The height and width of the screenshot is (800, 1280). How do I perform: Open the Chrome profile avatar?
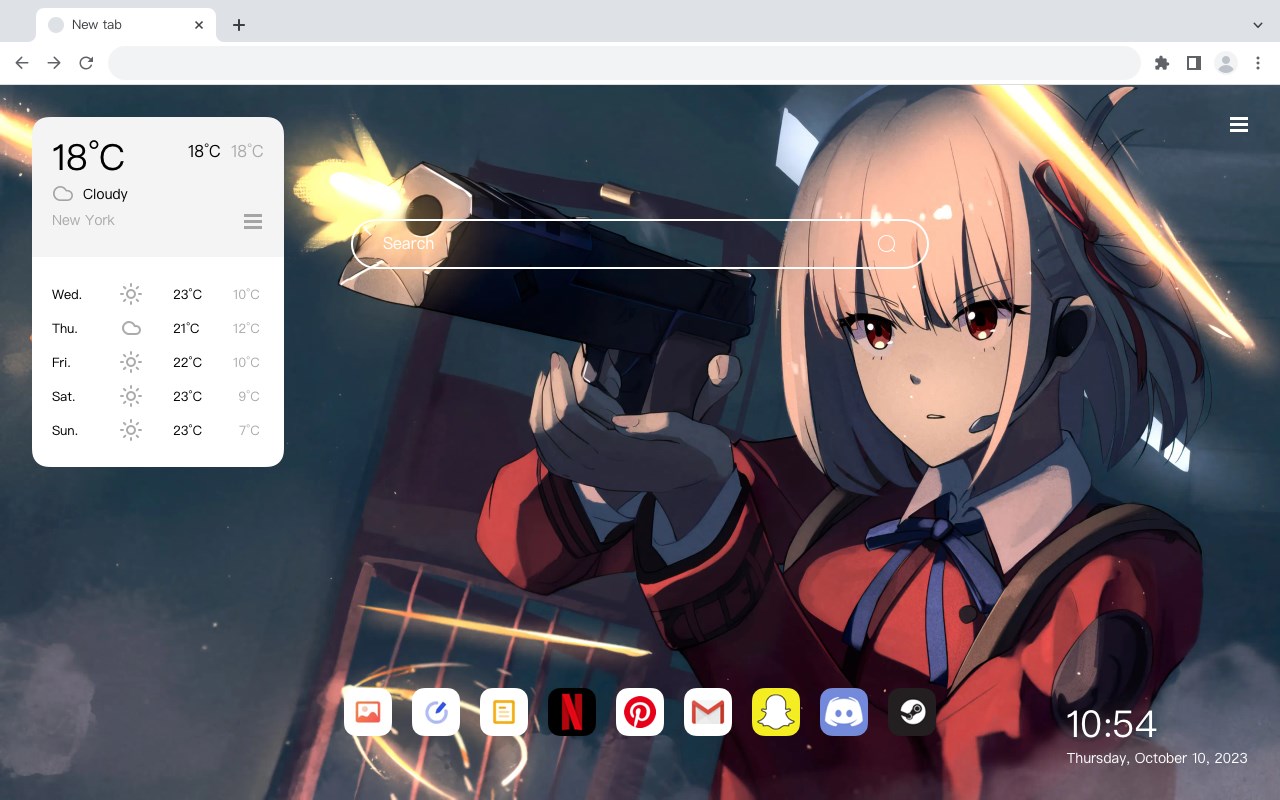tap(1226, 63)
